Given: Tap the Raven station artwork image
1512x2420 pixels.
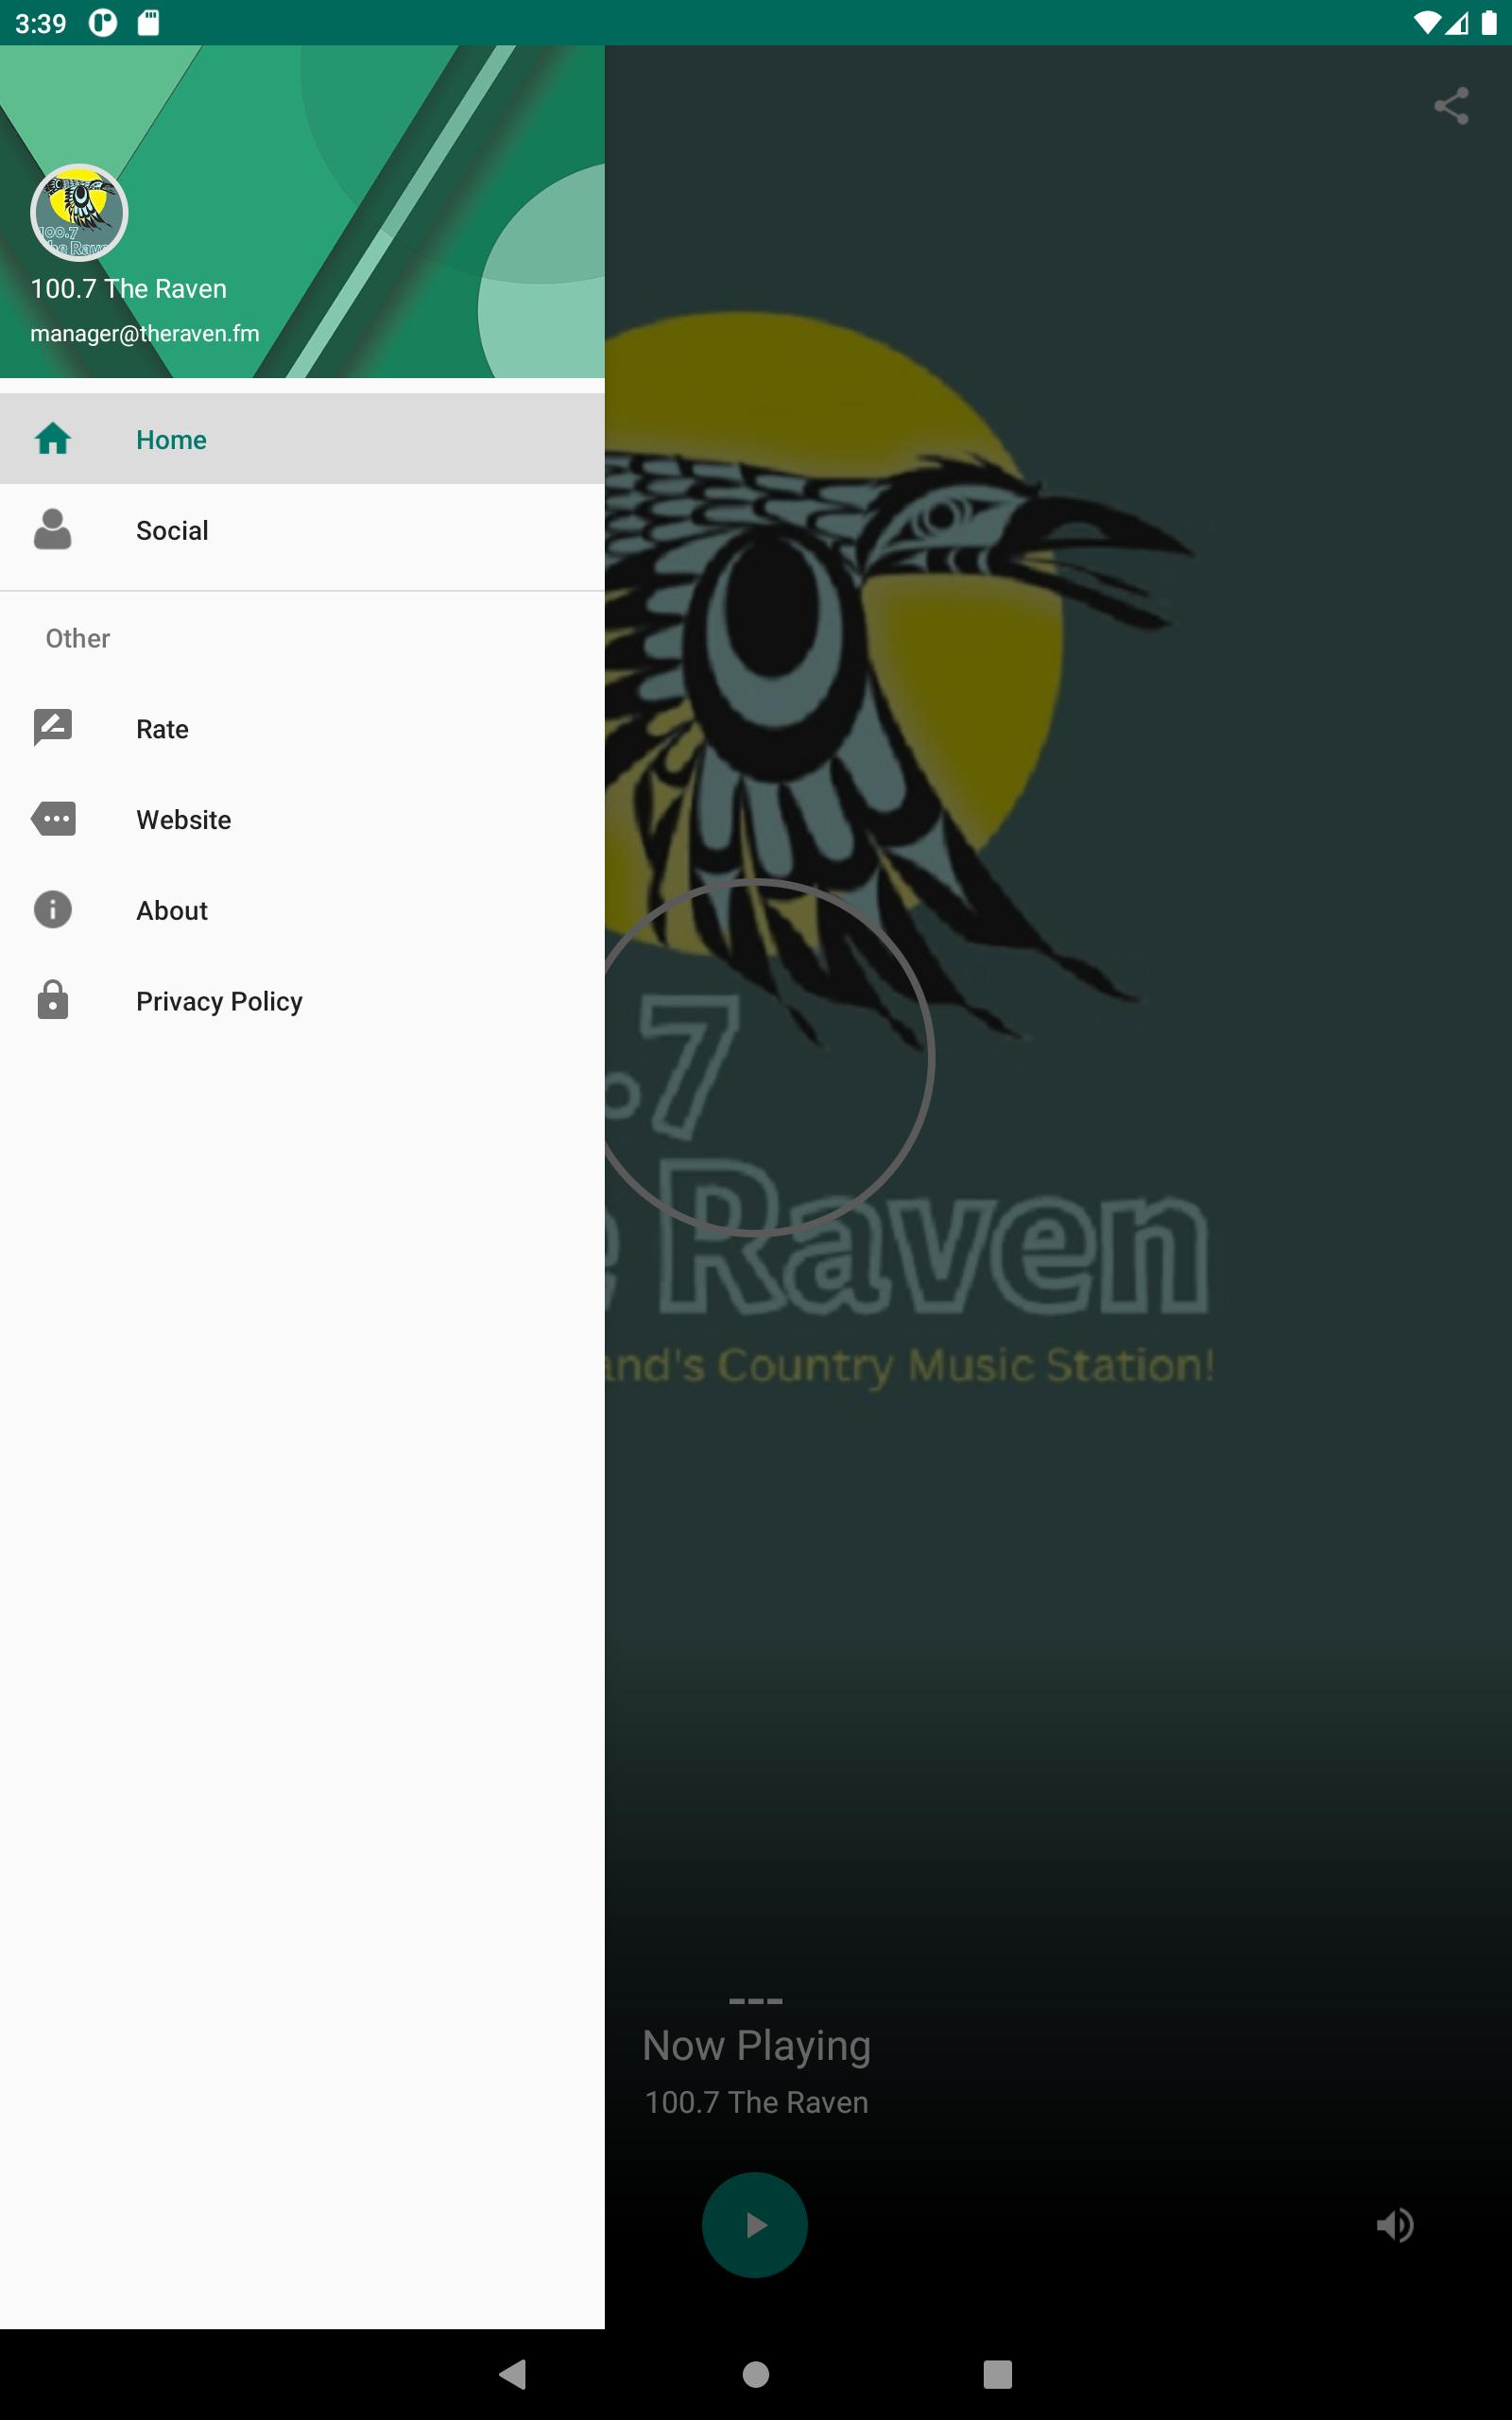Looking at the screenshot, I should click(x=910, y=850).
